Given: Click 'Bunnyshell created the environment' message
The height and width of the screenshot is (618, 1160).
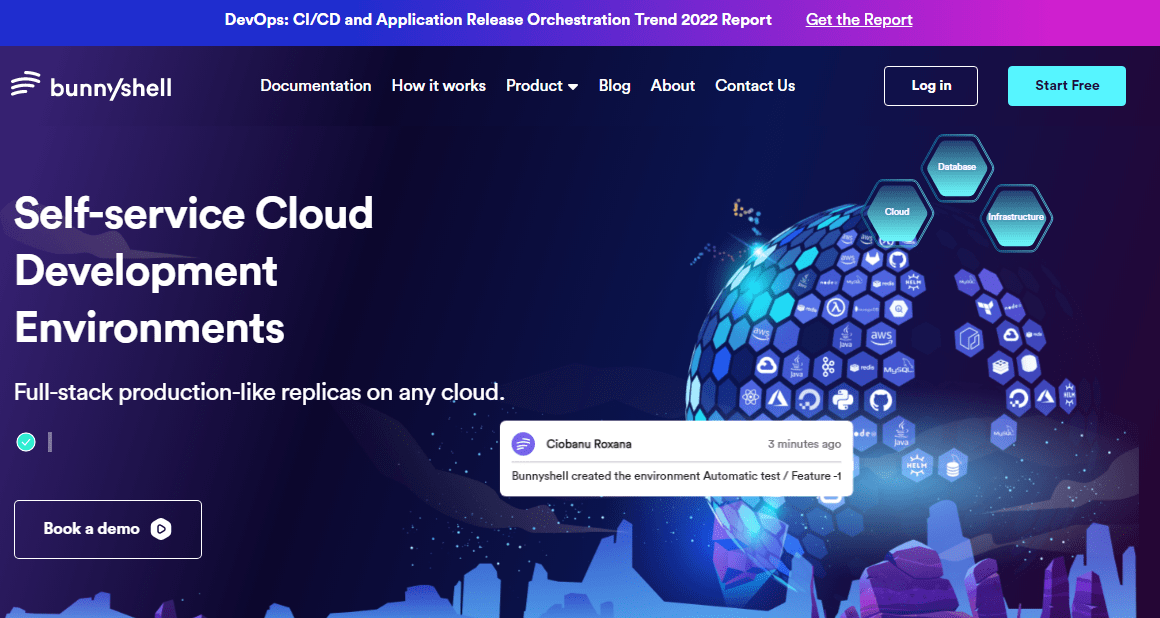Looking at the screenshot, I should 676,476.
